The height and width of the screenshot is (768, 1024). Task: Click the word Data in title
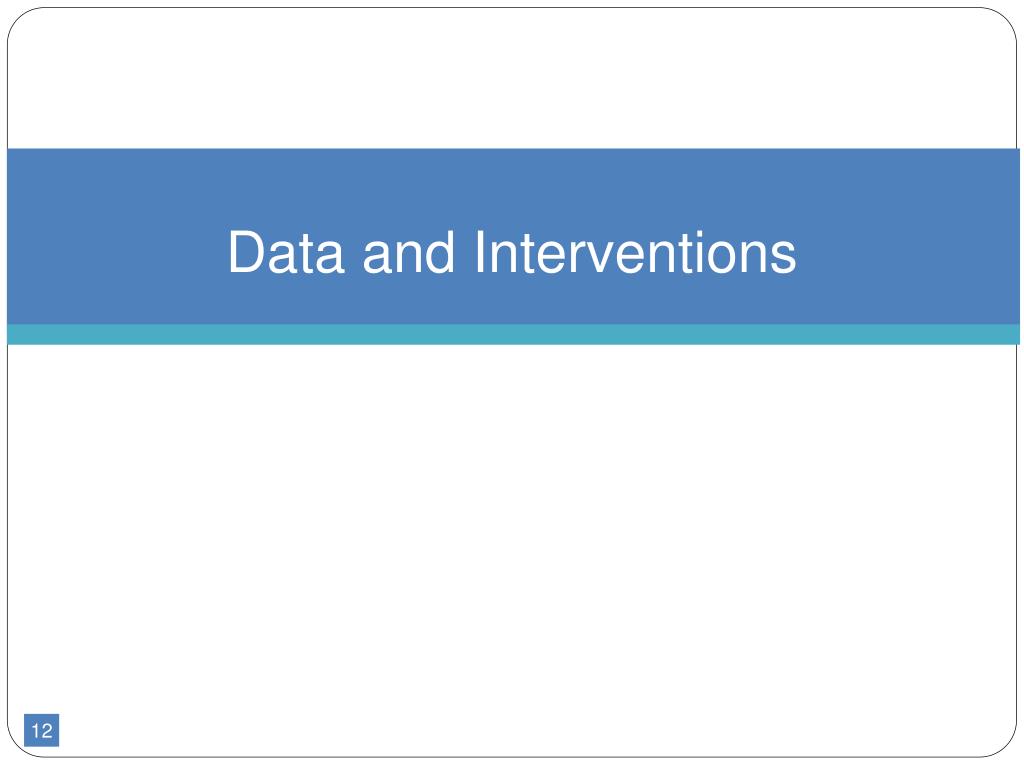(286, 252)
